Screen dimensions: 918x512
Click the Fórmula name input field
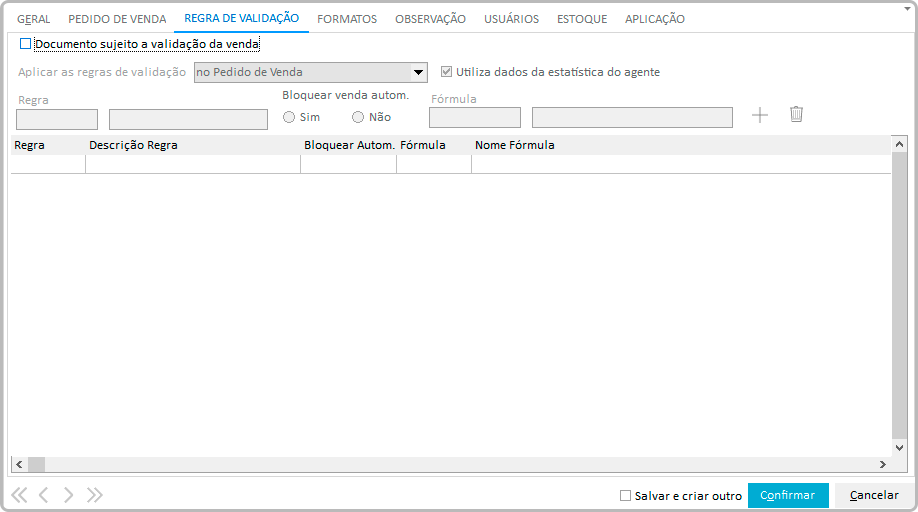coord(632,118)
